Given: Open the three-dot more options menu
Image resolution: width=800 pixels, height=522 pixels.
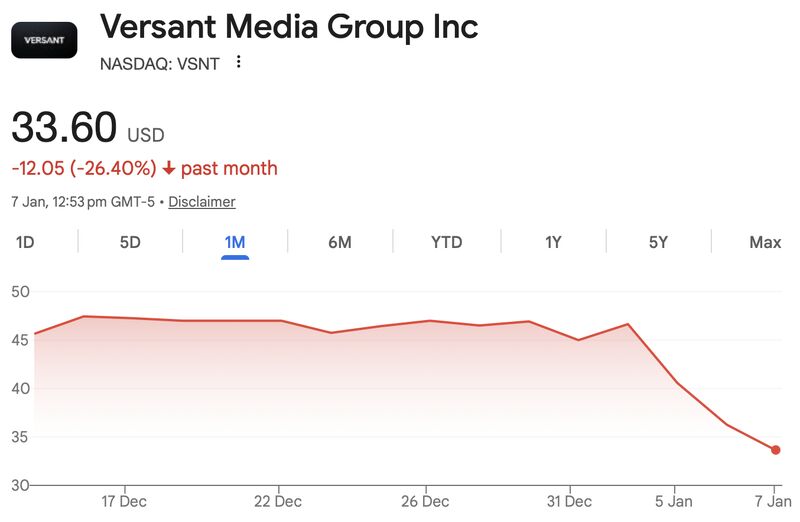Looking at the screenshot, I should pos(238,62).
